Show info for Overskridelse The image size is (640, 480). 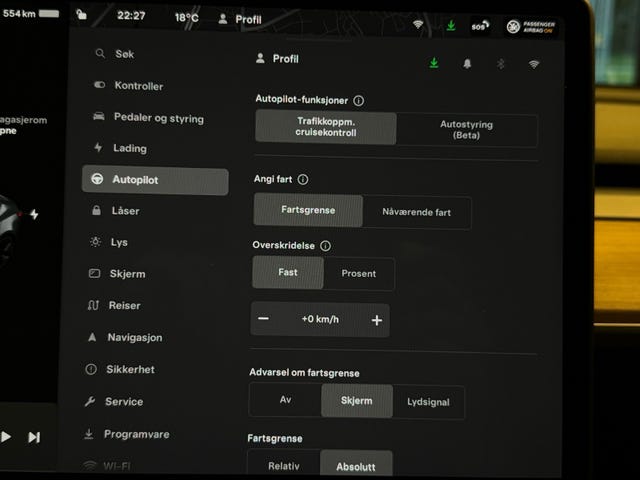pyautogui.click(x=325, y=246)
